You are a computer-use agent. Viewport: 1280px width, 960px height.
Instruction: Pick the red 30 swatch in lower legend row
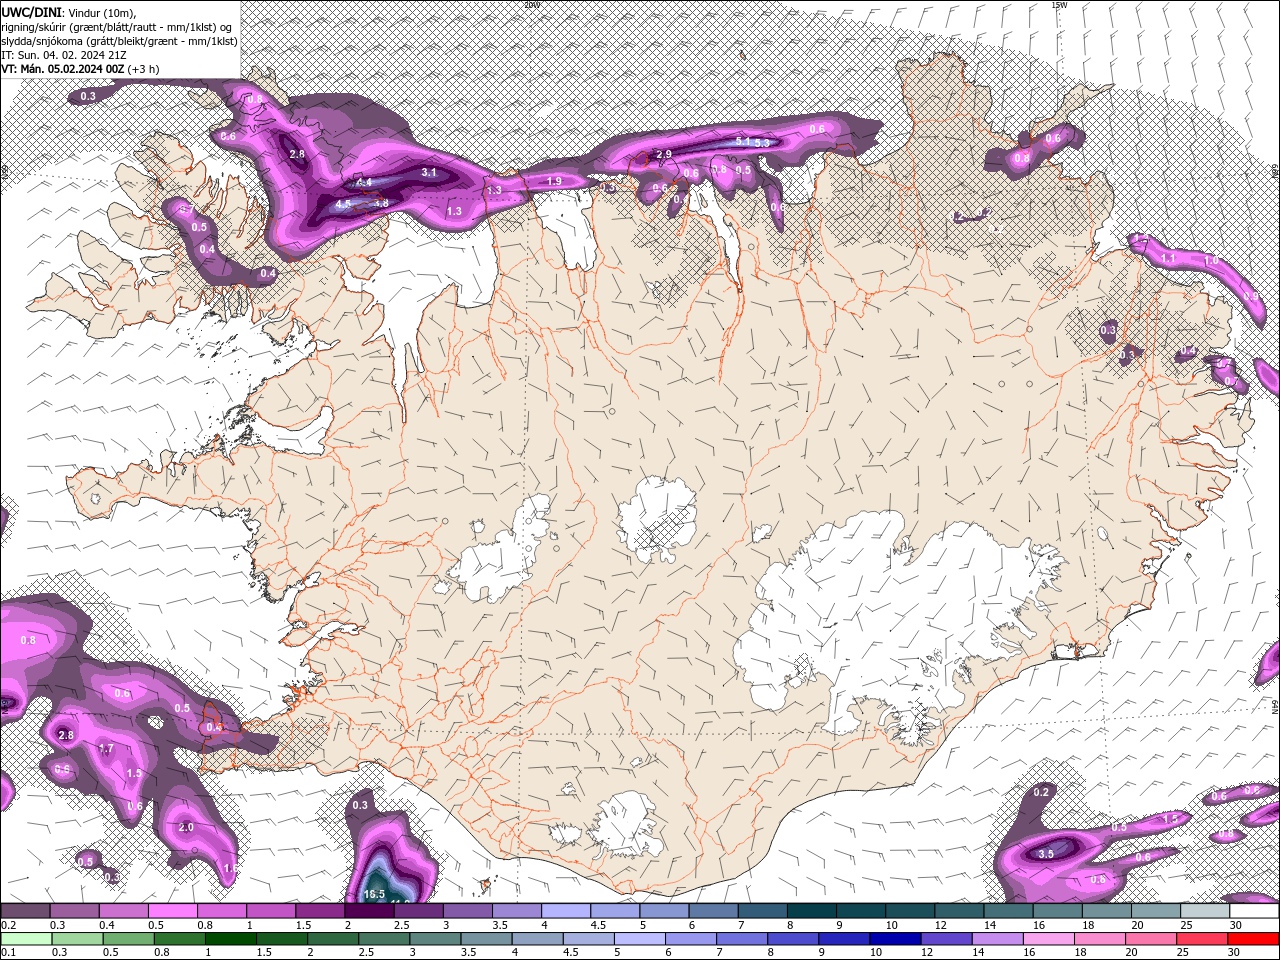1253,938
